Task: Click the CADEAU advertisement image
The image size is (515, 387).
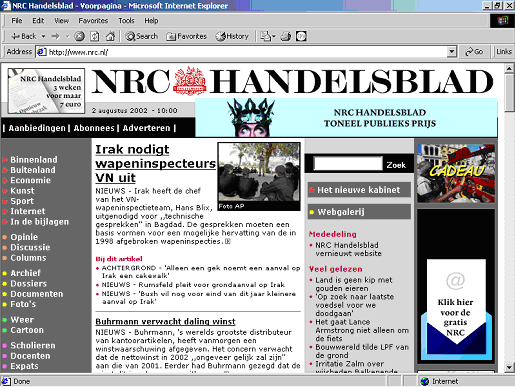Action: pyautogui.click(x=456, y=173)
